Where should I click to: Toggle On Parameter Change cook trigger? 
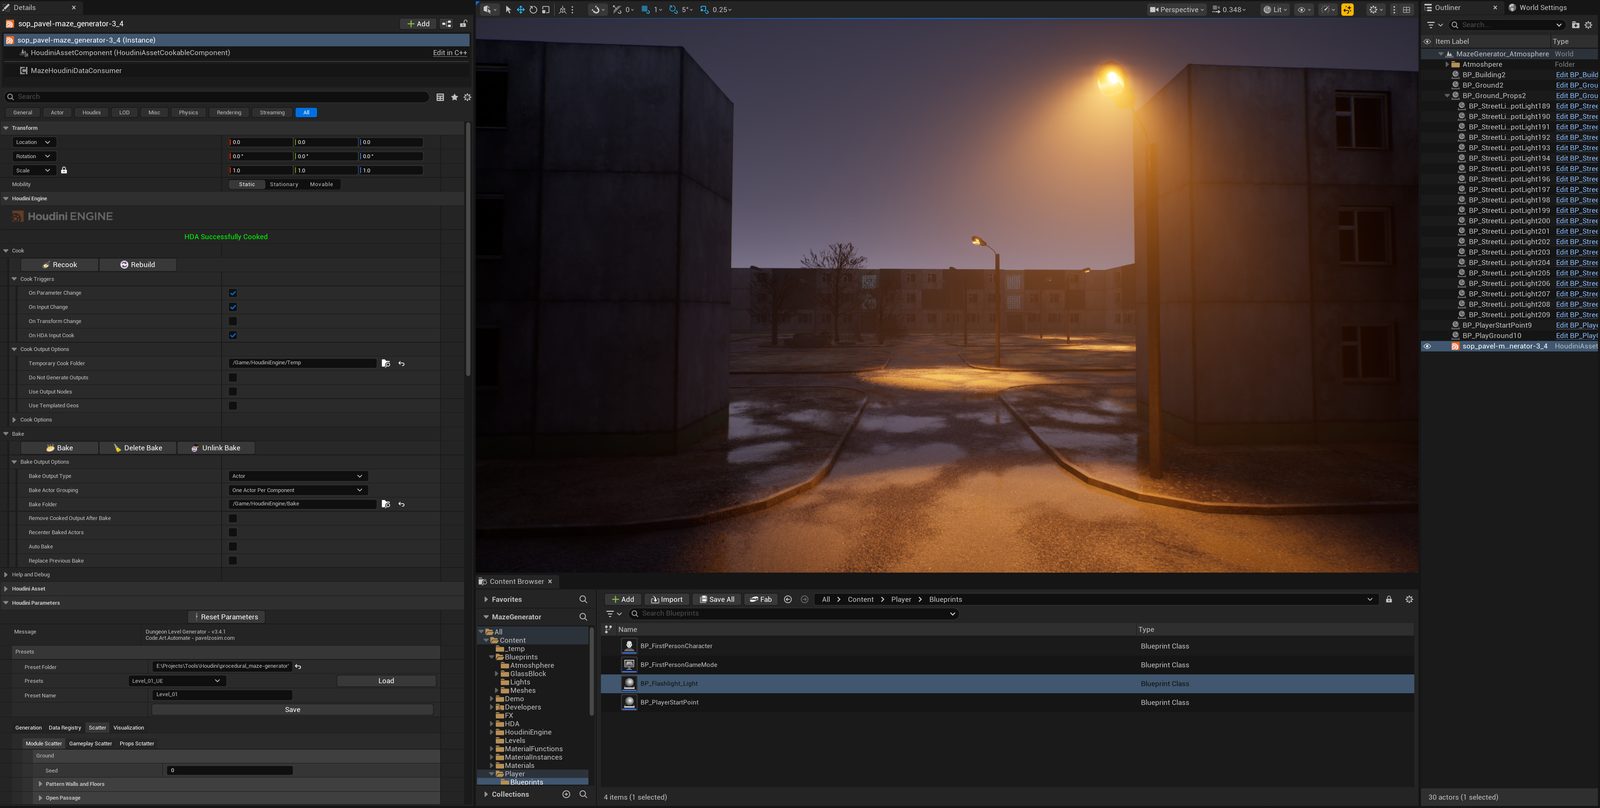click(233, 293)
